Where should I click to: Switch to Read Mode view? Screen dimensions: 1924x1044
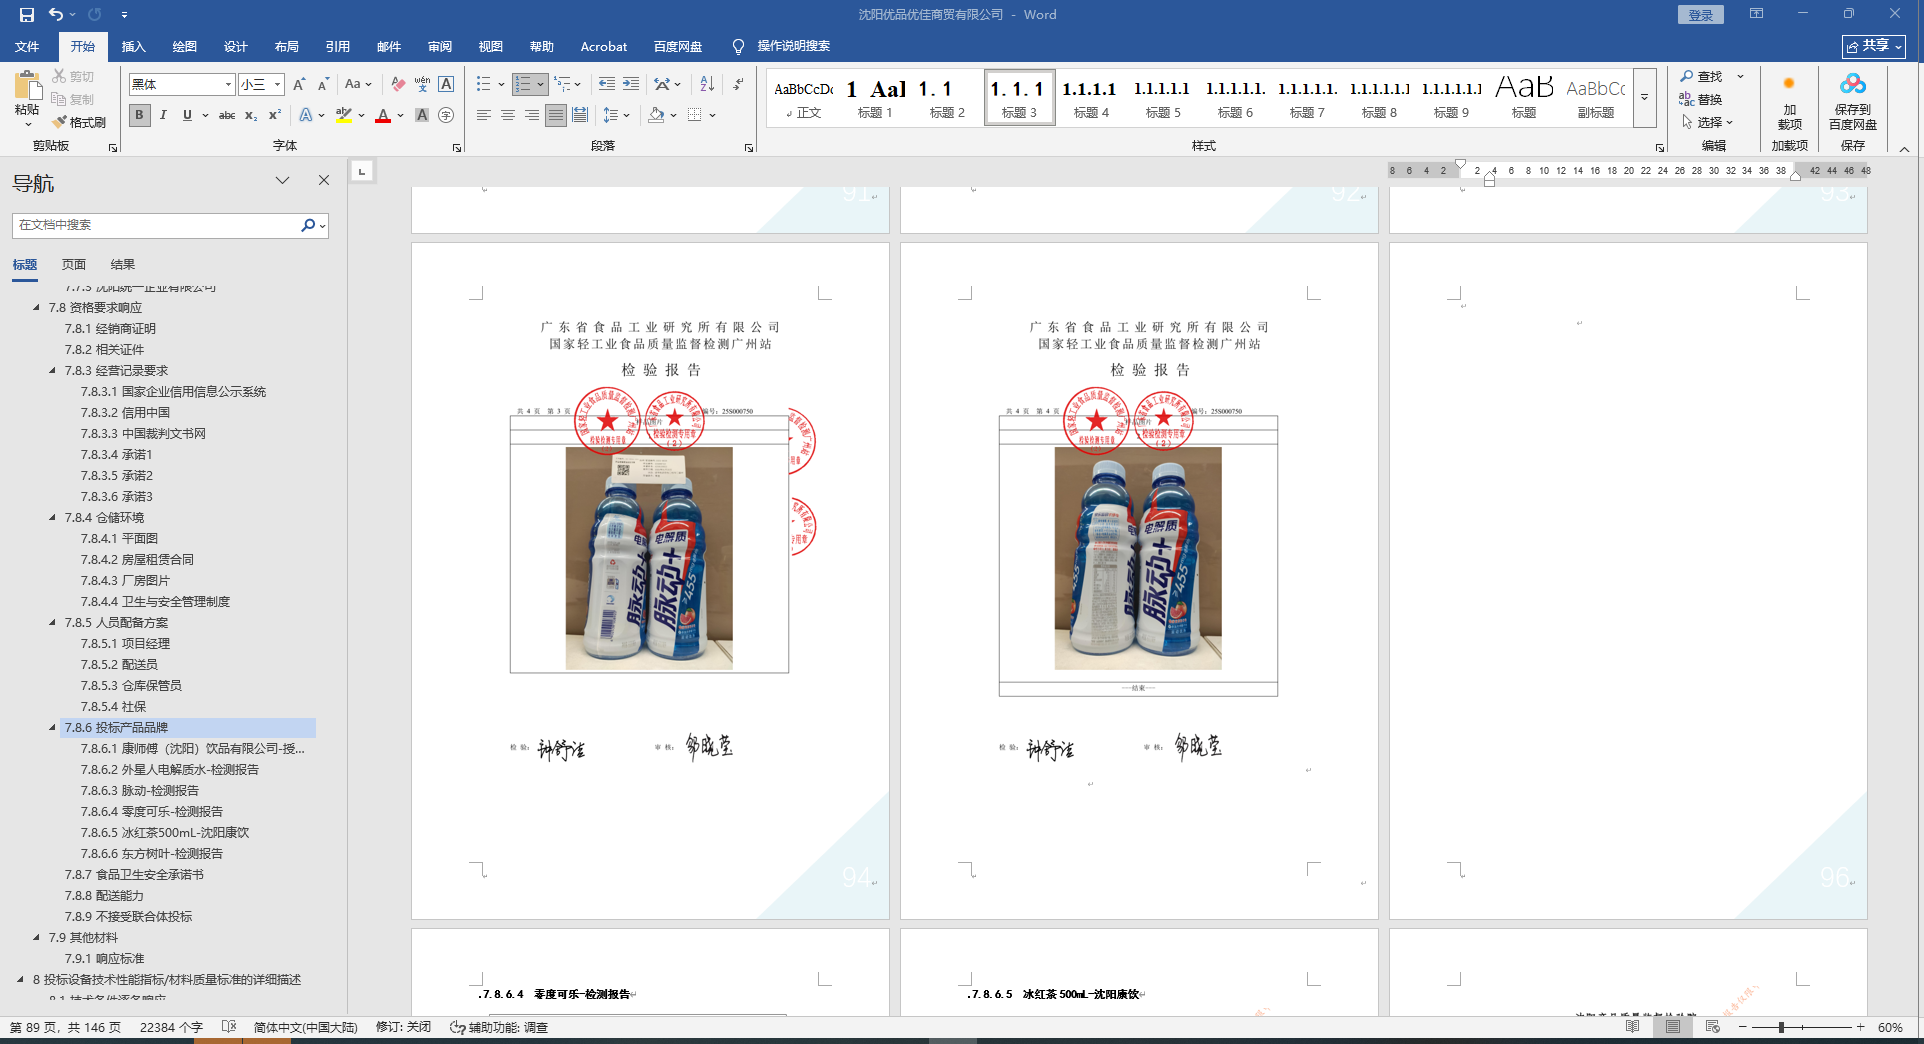click(x=1633, y=1027)
